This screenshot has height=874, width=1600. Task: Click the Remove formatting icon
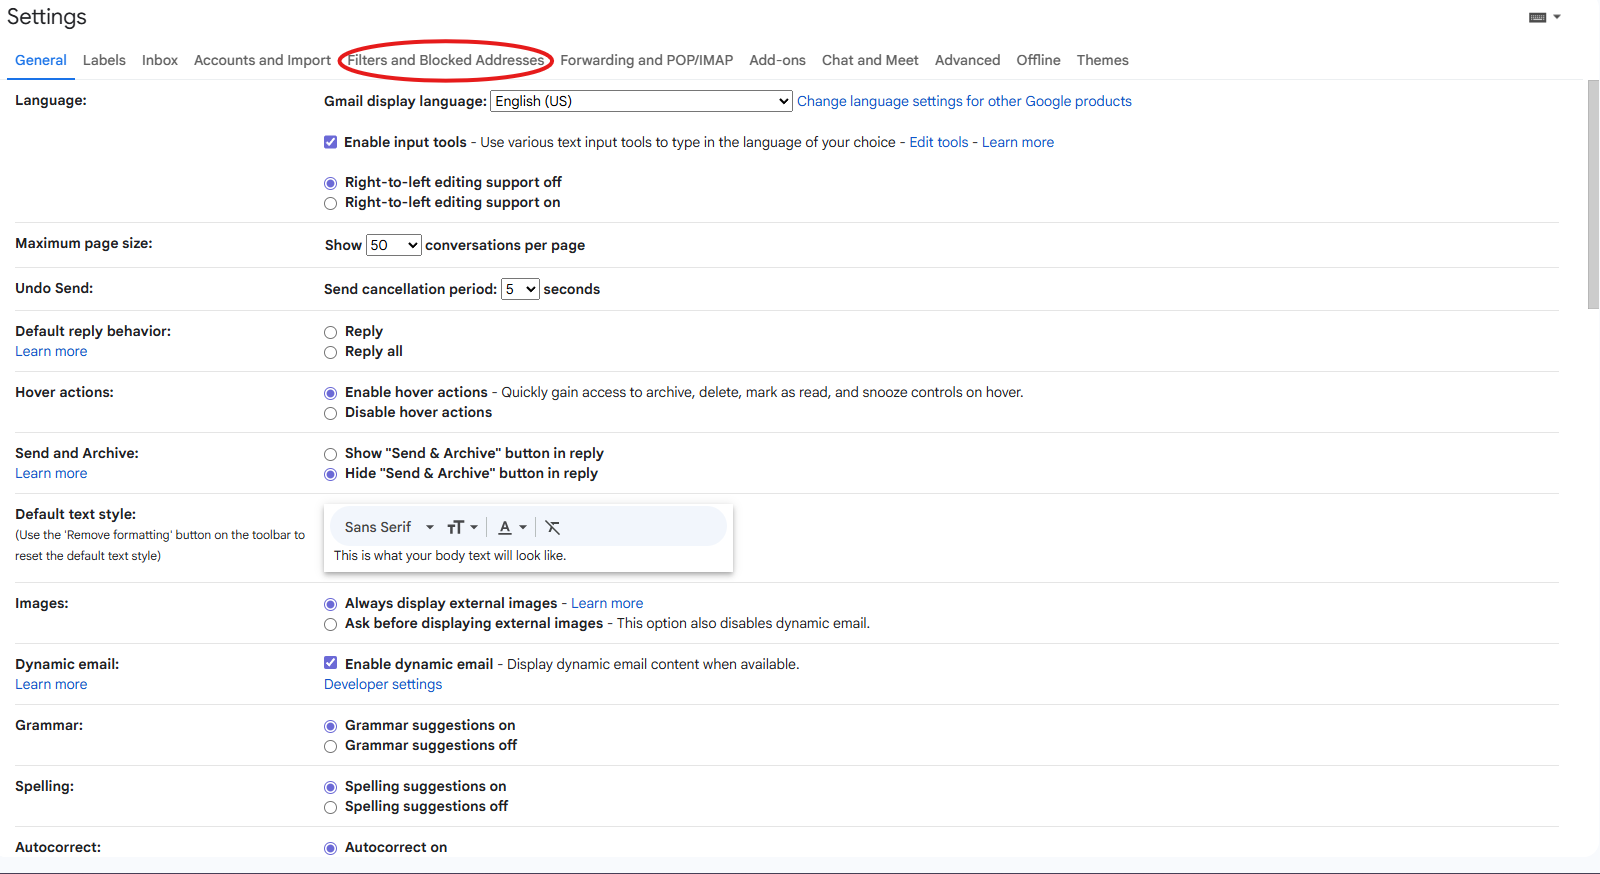[x=552, y=527]
